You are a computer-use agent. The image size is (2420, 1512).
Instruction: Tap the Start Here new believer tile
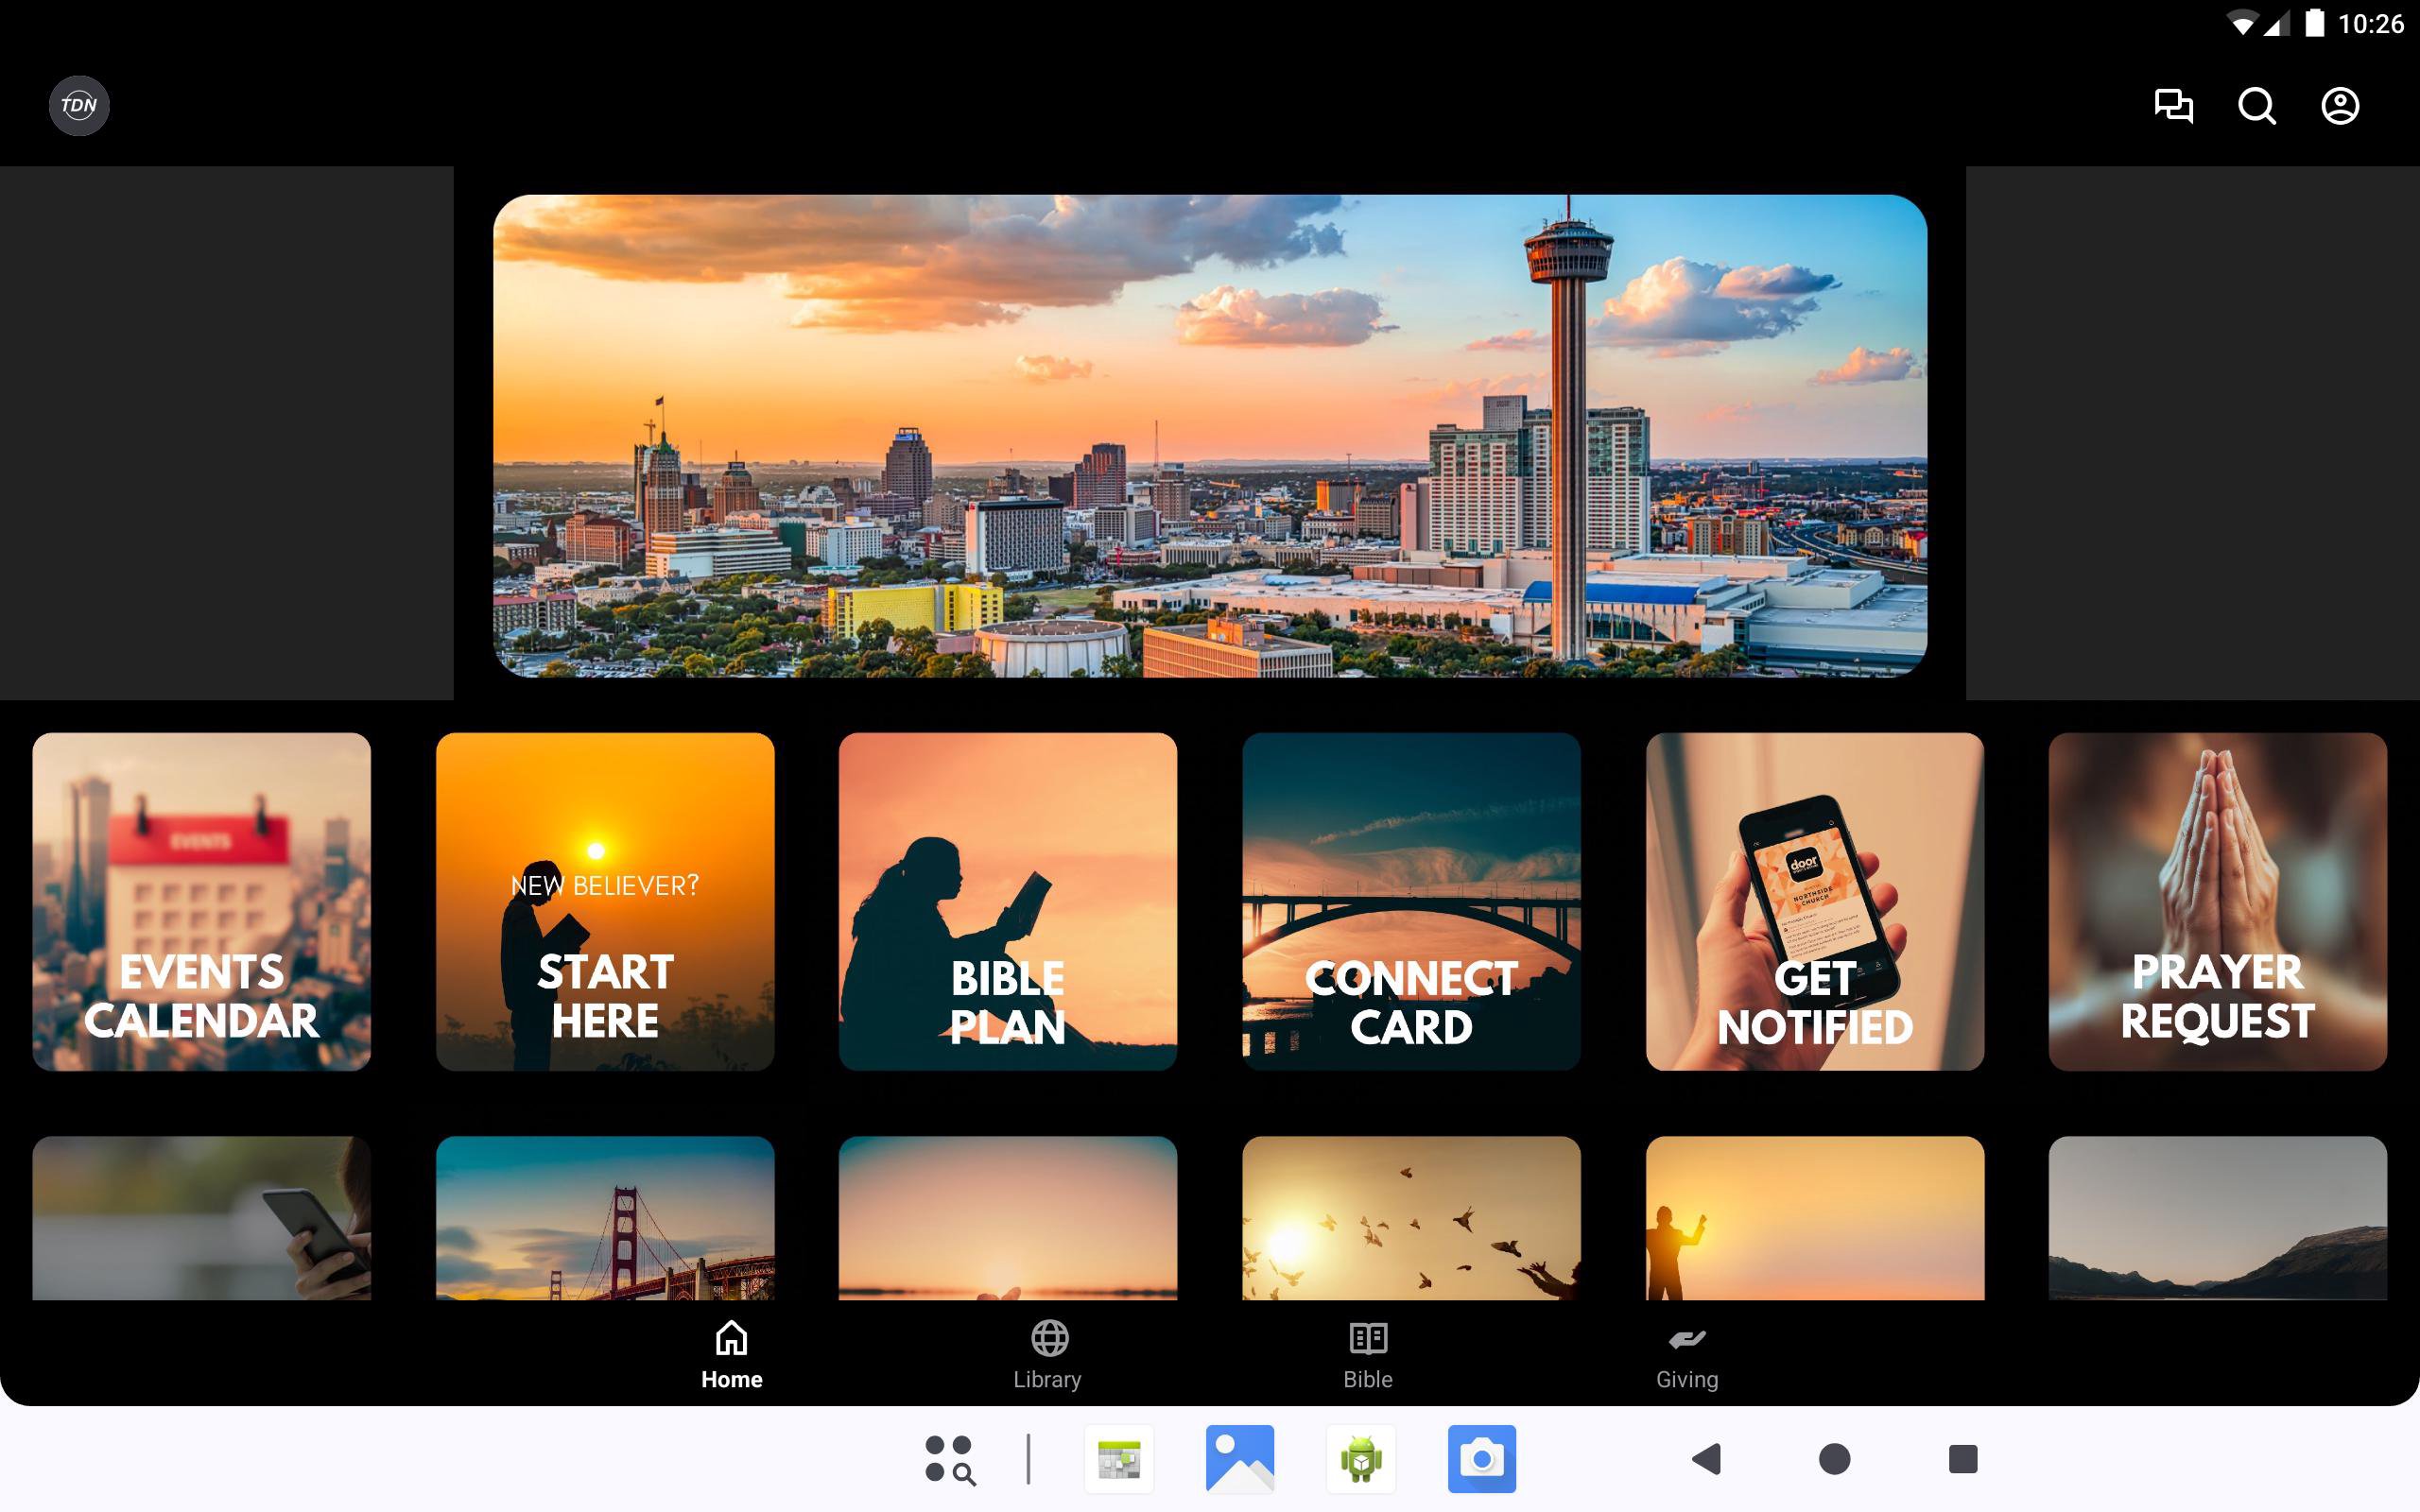(x=605, y=901)
